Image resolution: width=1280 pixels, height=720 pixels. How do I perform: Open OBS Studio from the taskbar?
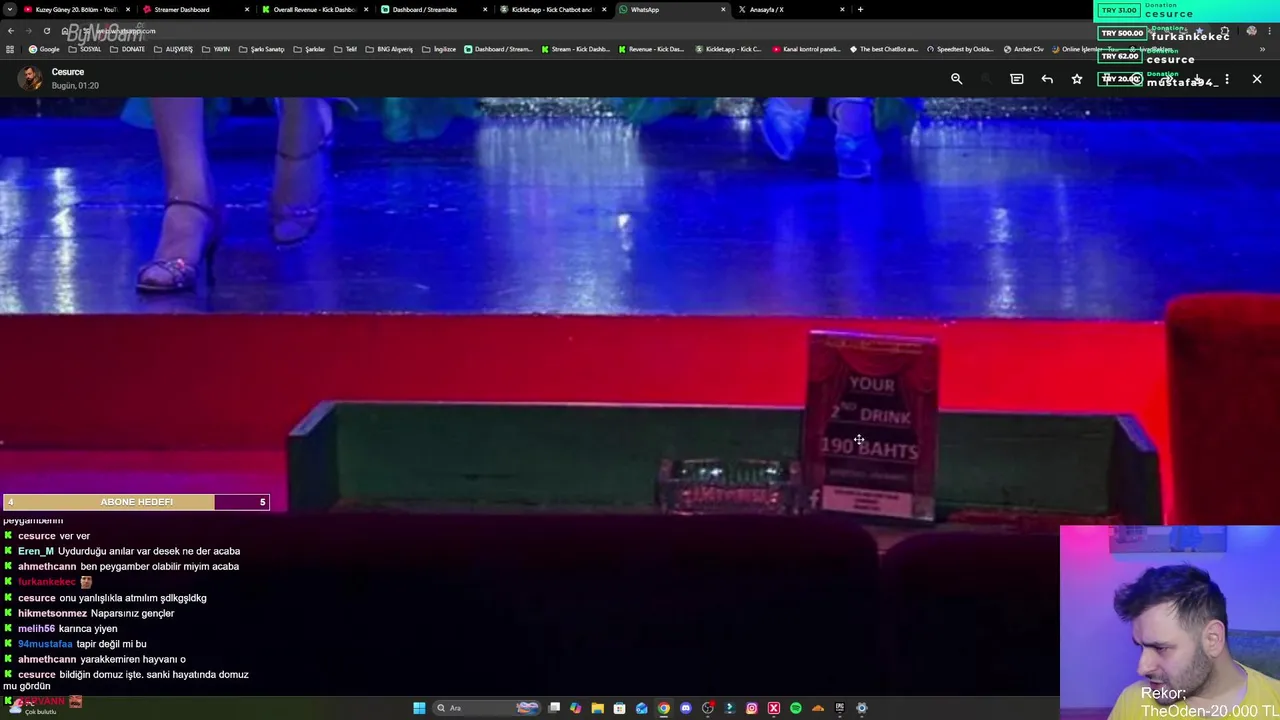[x=708, y=708]
